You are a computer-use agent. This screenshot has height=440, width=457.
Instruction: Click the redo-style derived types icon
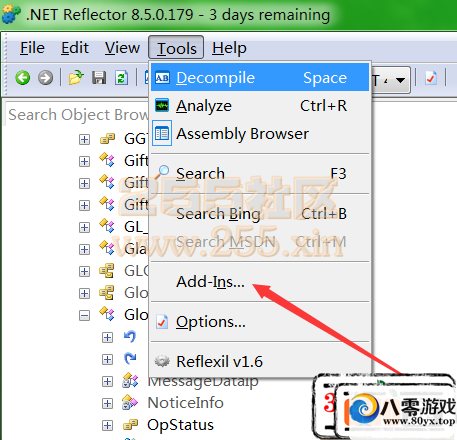(130, 359)
